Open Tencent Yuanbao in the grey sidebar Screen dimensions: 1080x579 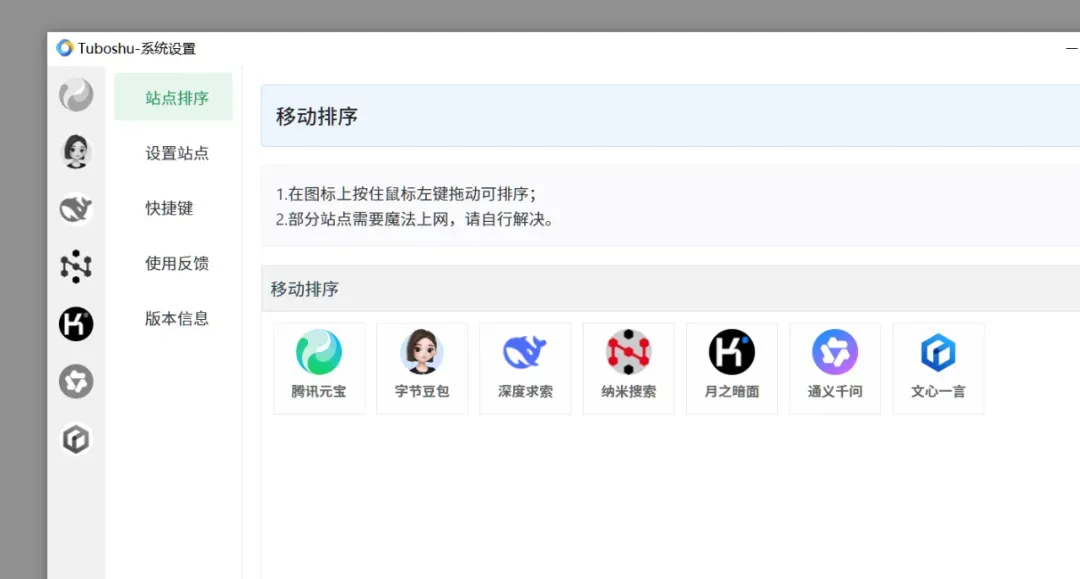click(76, 95)
